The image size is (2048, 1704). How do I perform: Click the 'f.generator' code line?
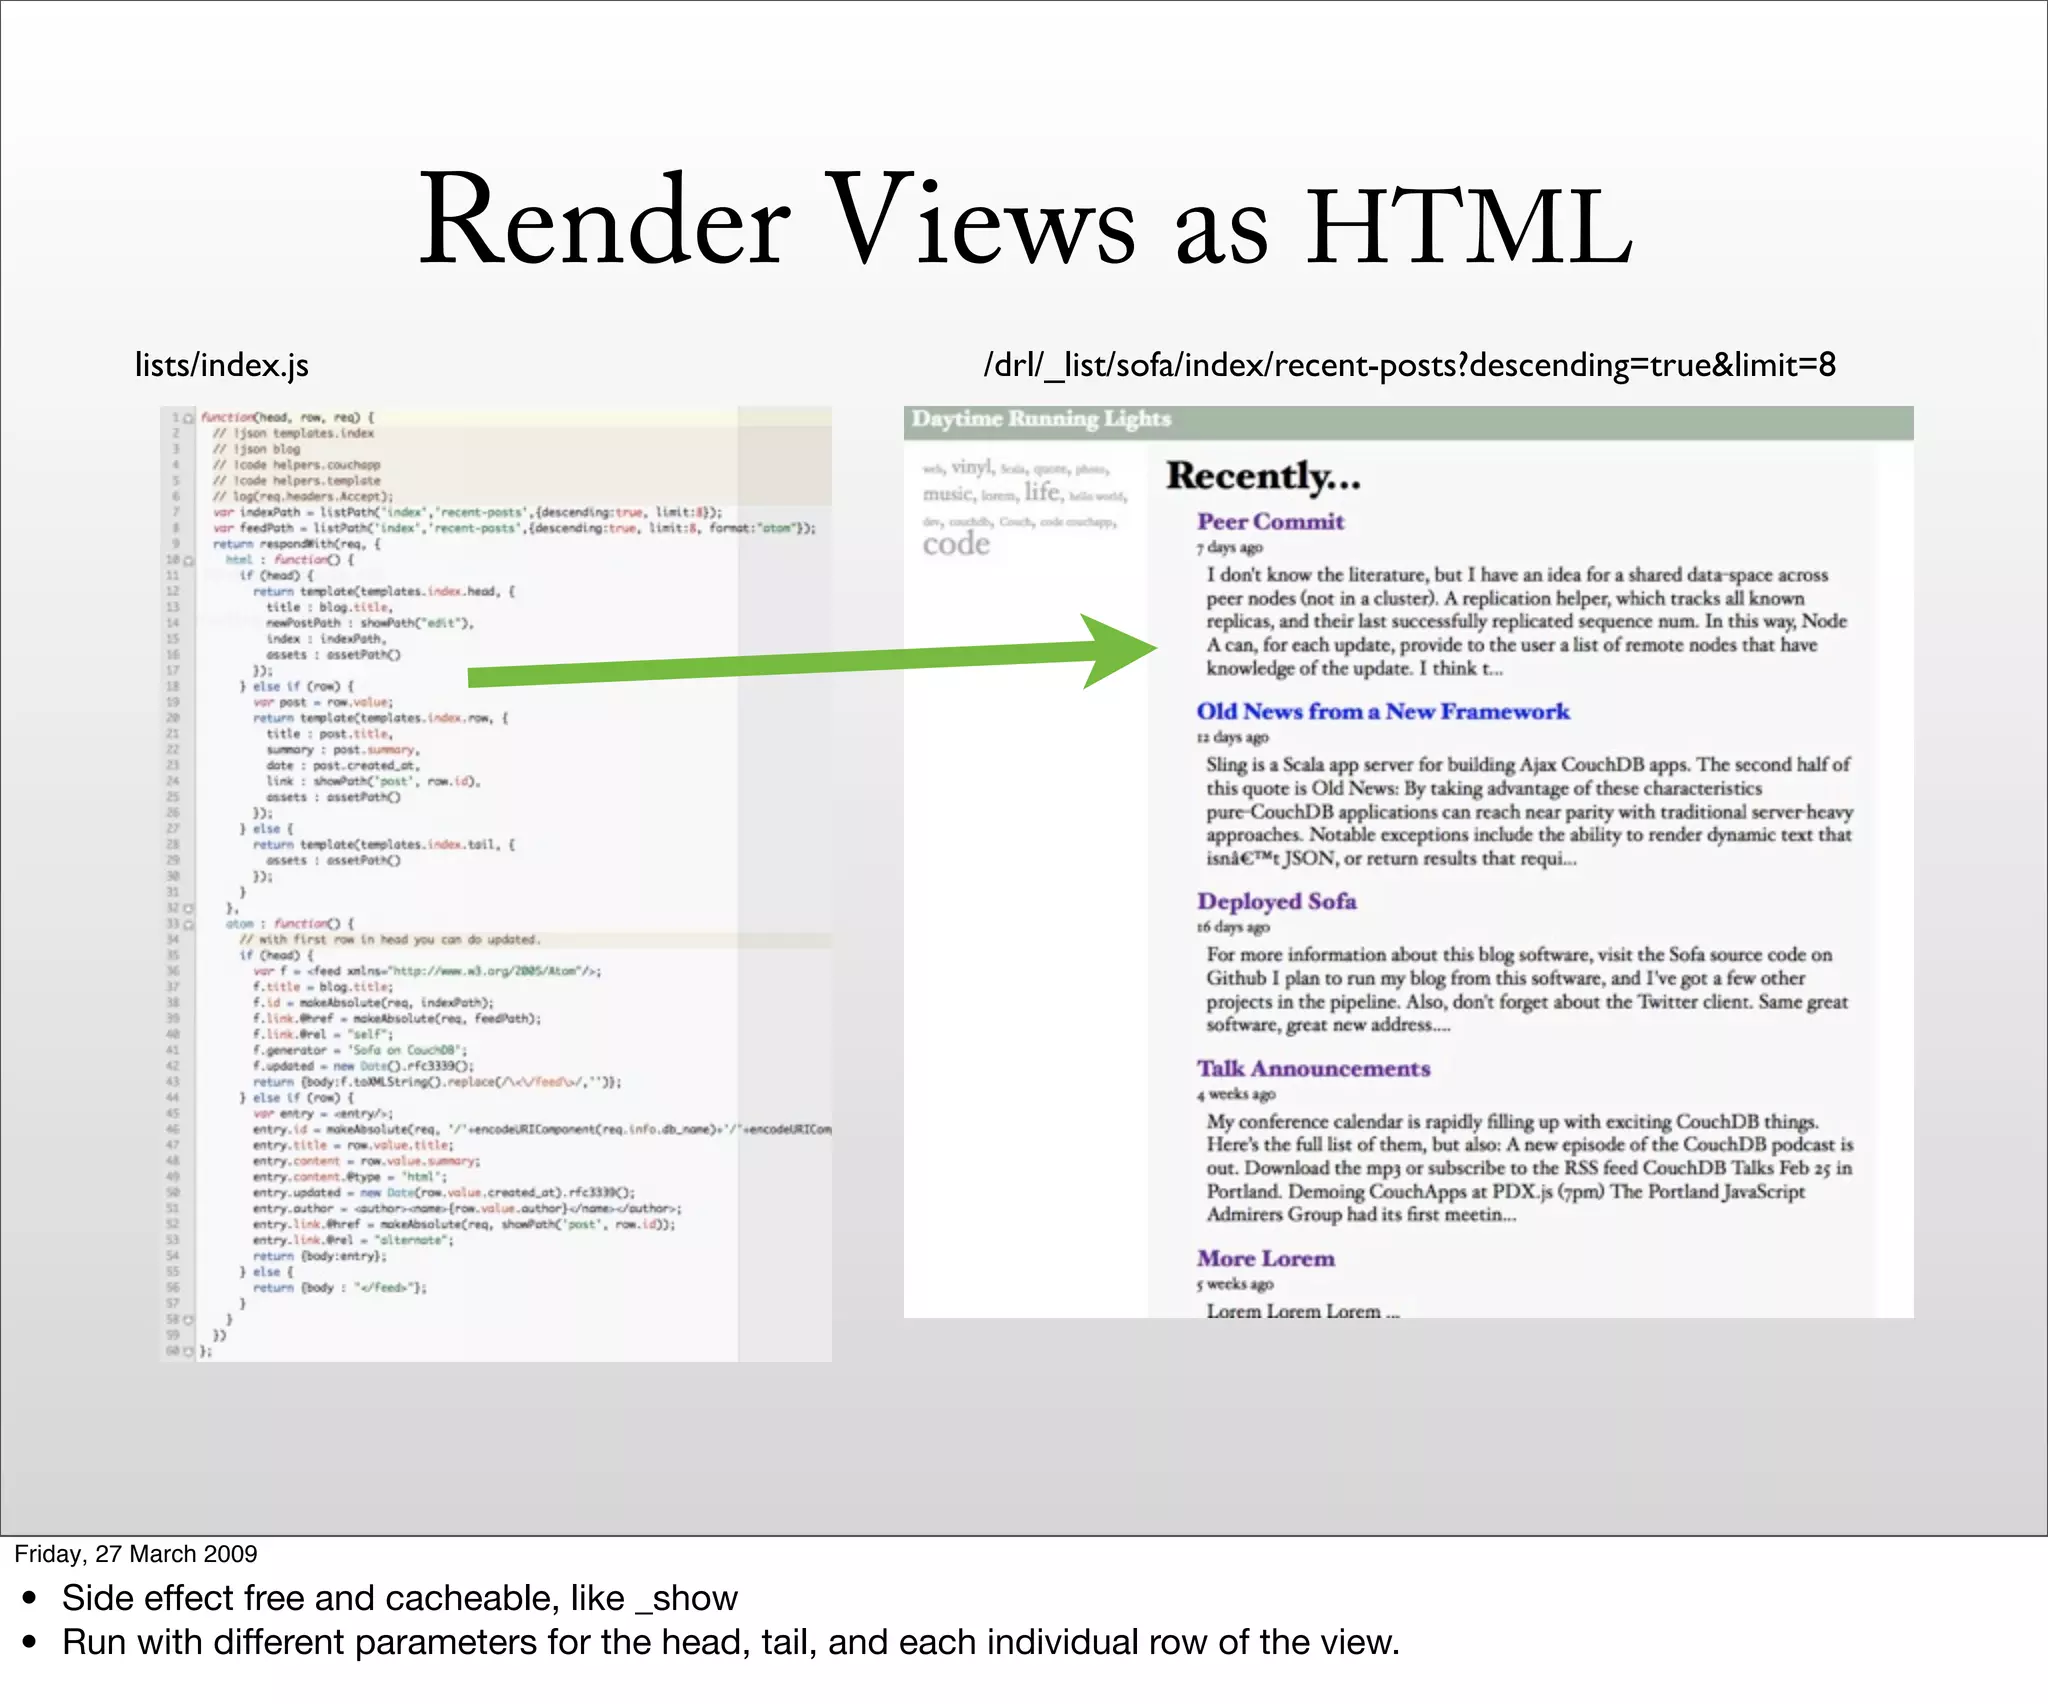point(360,1050)
